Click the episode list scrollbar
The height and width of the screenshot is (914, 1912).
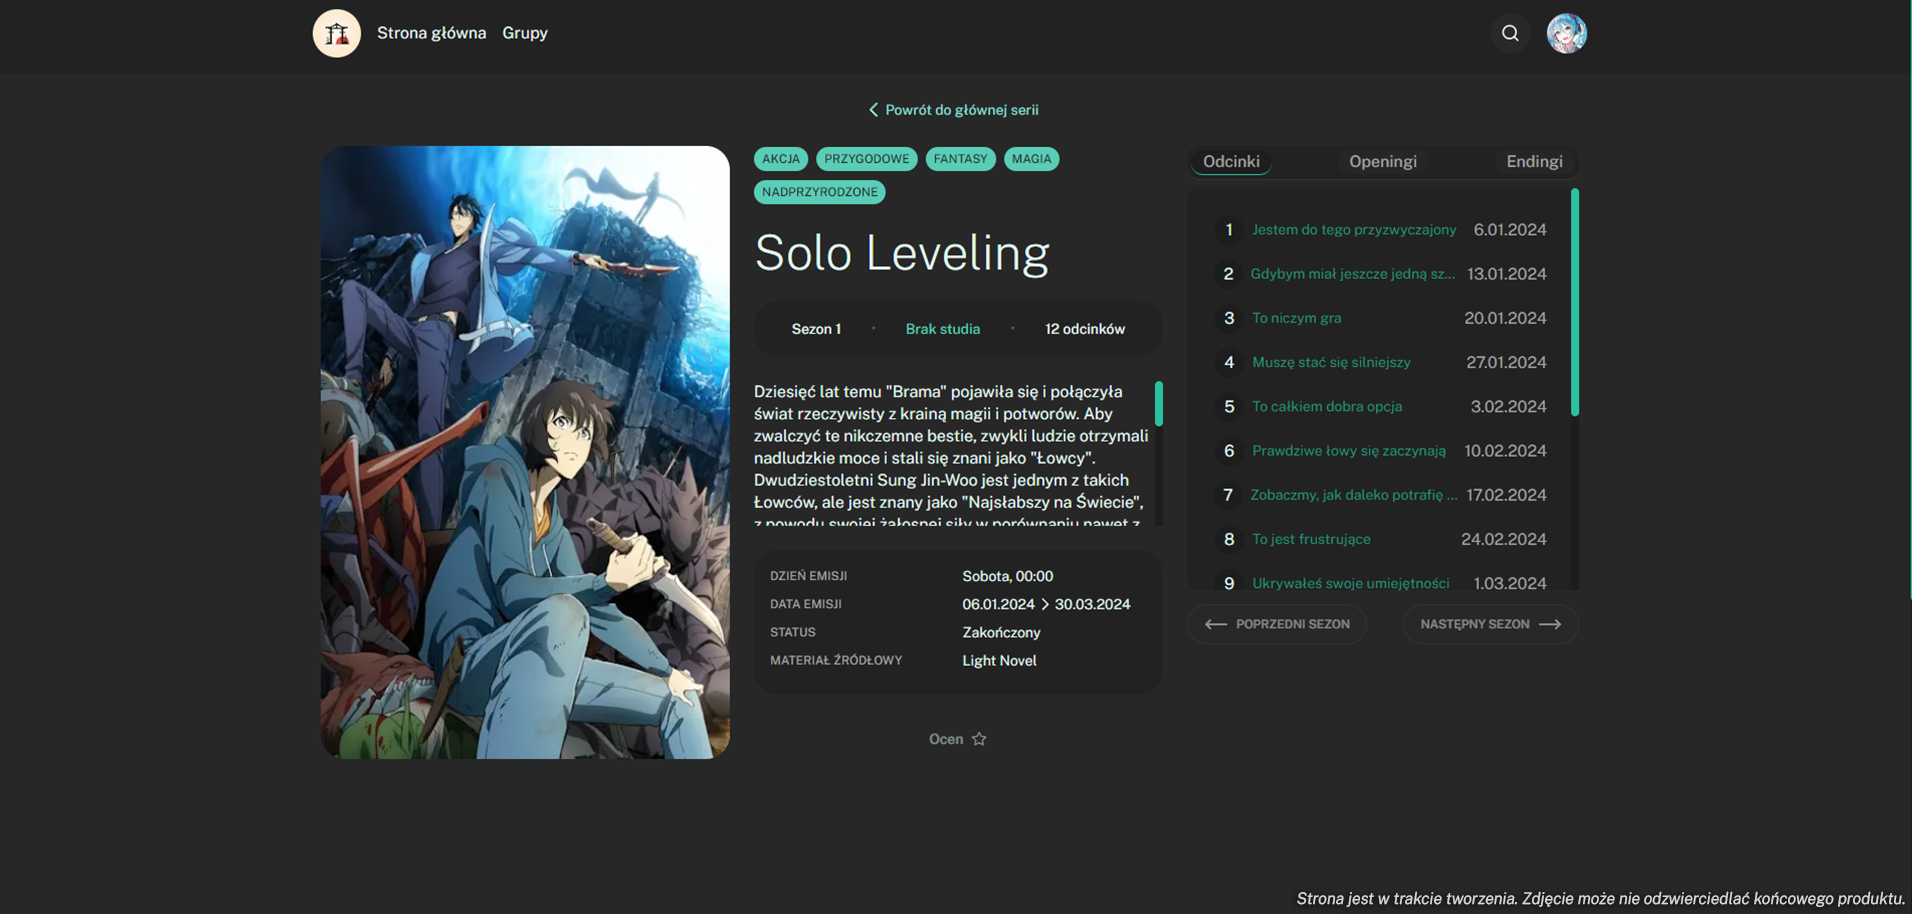tap(1575, 302)
